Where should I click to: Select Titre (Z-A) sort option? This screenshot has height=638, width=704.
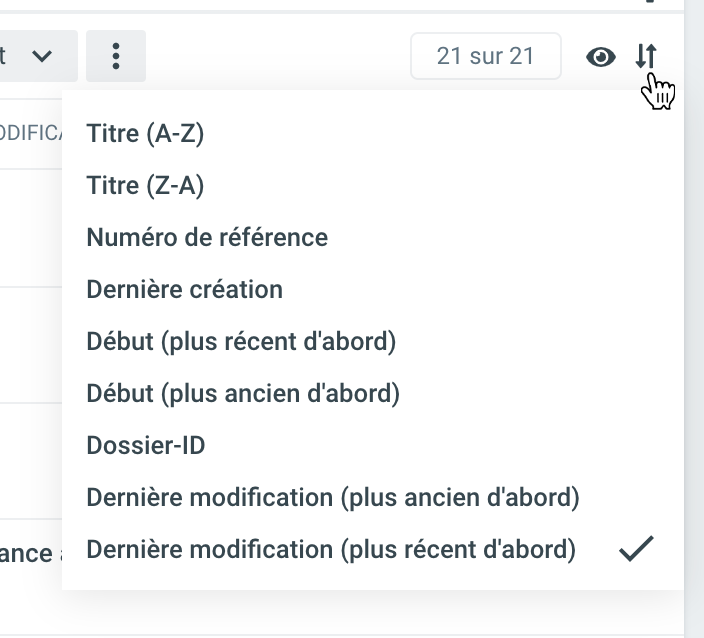click(x=145, y=185)
